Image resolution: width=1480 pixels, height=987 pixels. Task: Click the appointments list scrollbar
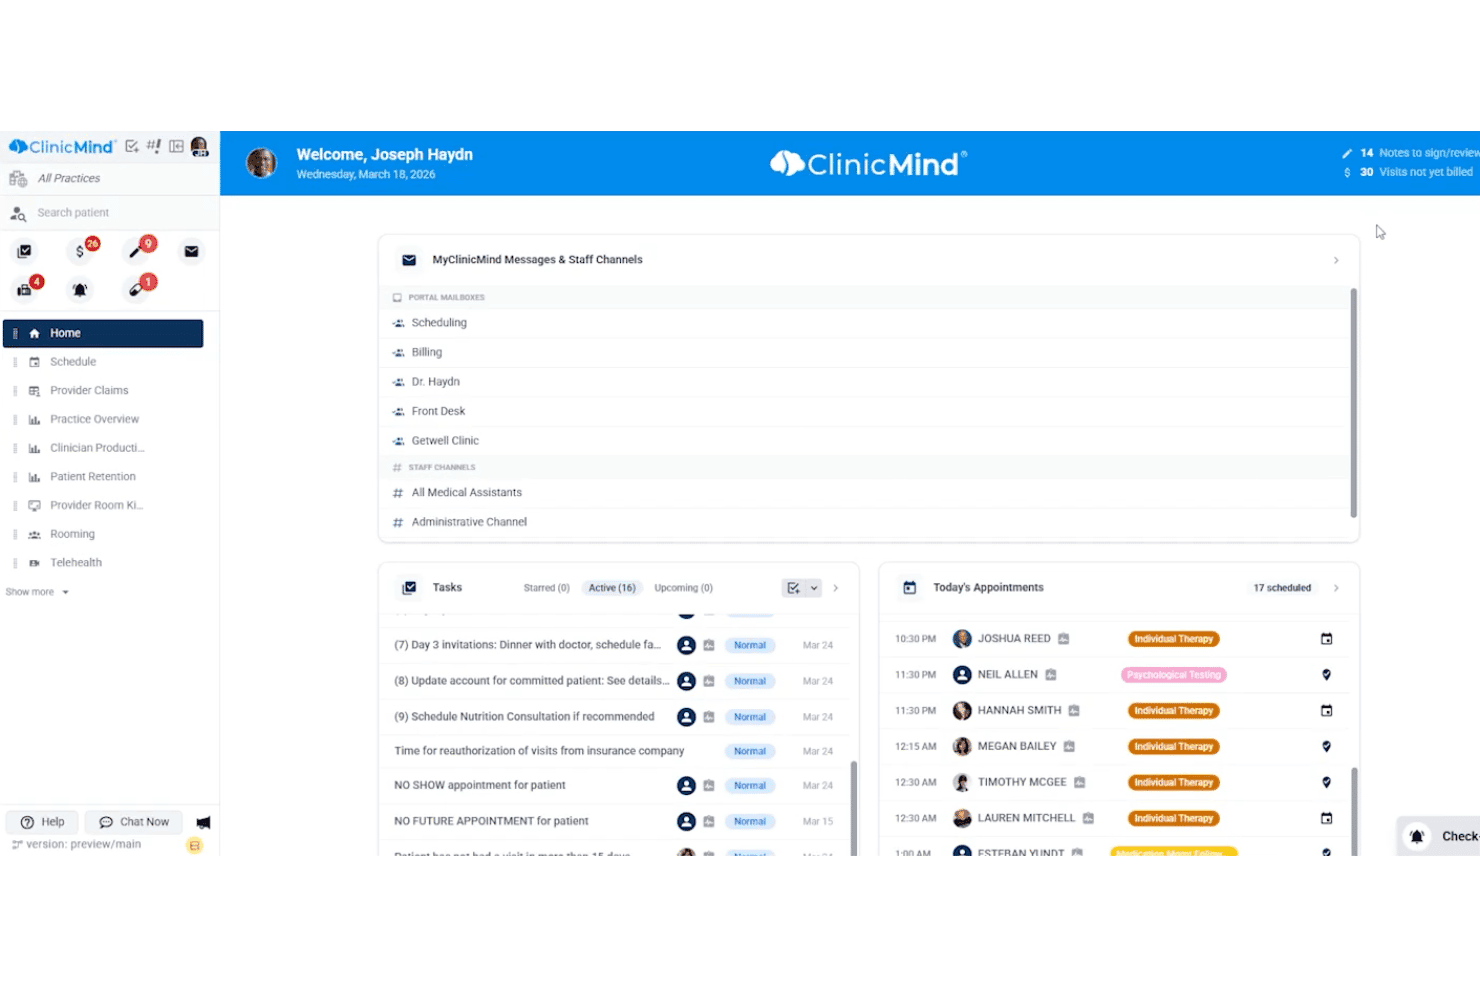[1354, 812]
